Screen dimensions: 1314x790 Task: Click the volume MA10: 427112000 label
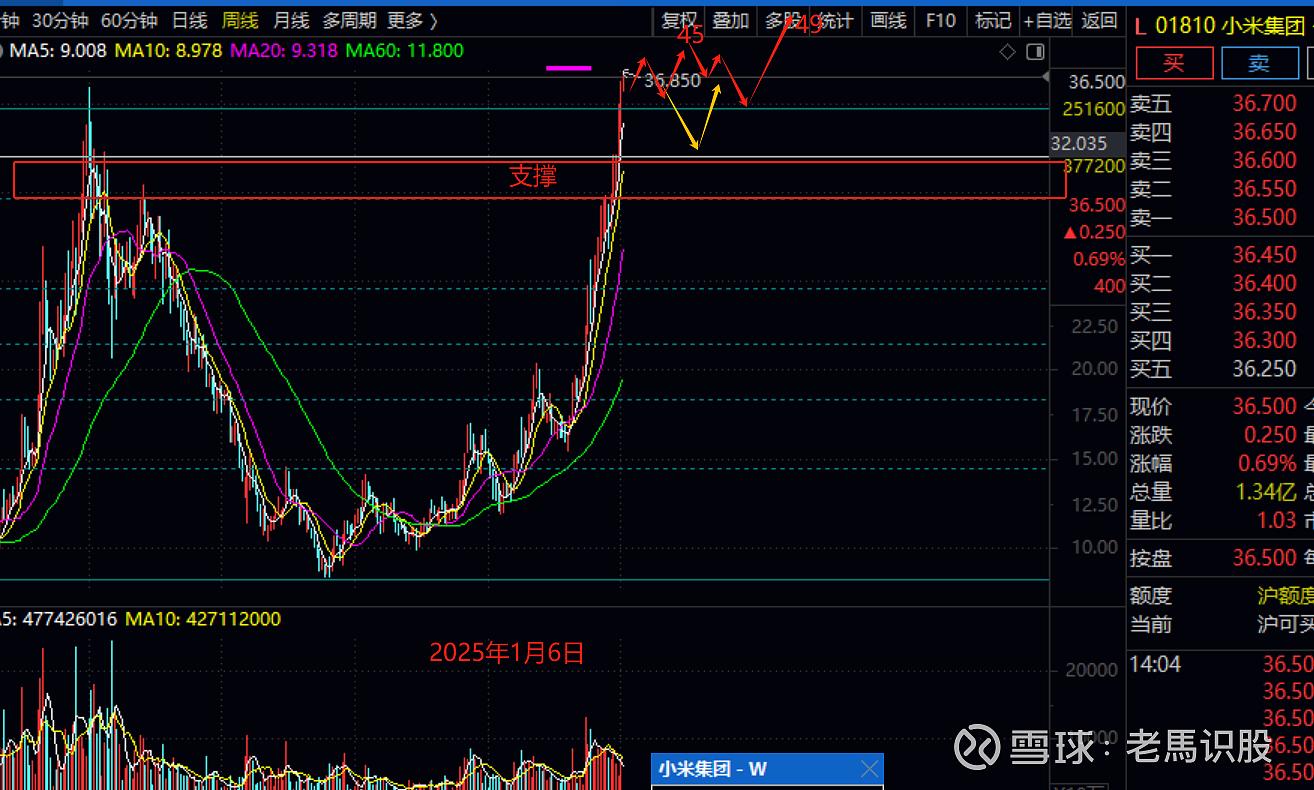(203, 619)
